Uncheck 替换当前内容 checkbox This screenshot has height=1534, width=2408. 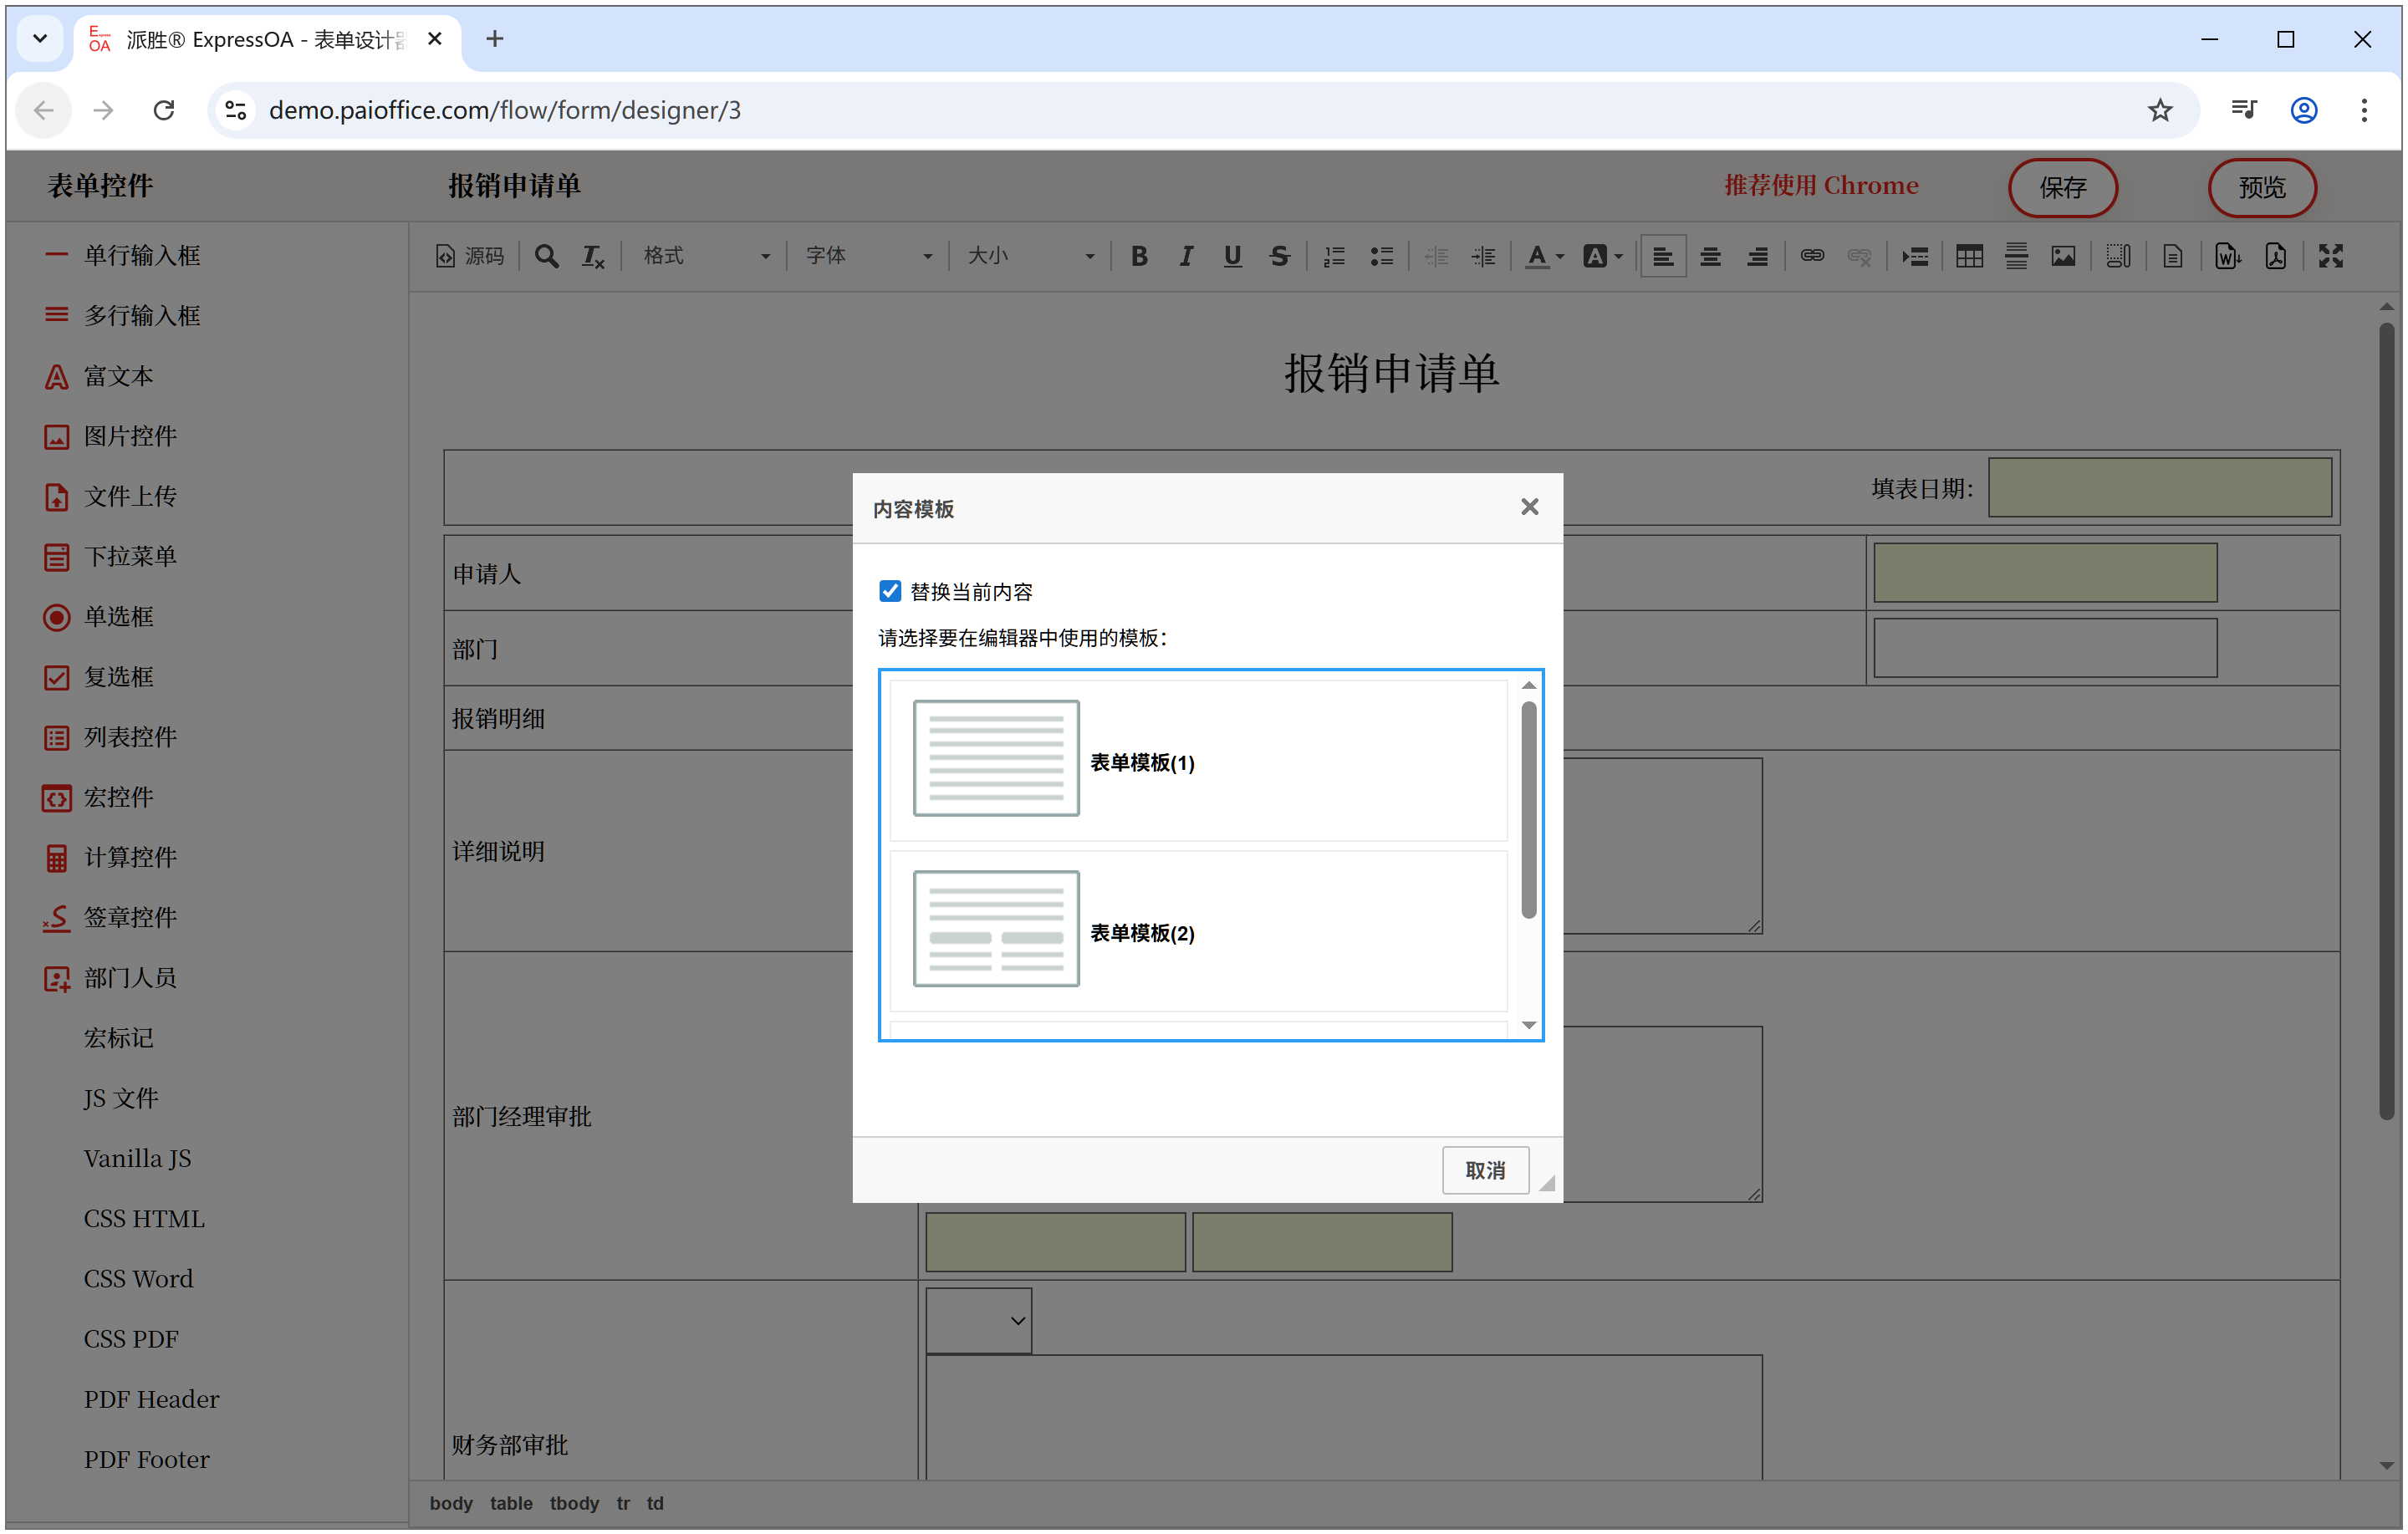(889, 591)
